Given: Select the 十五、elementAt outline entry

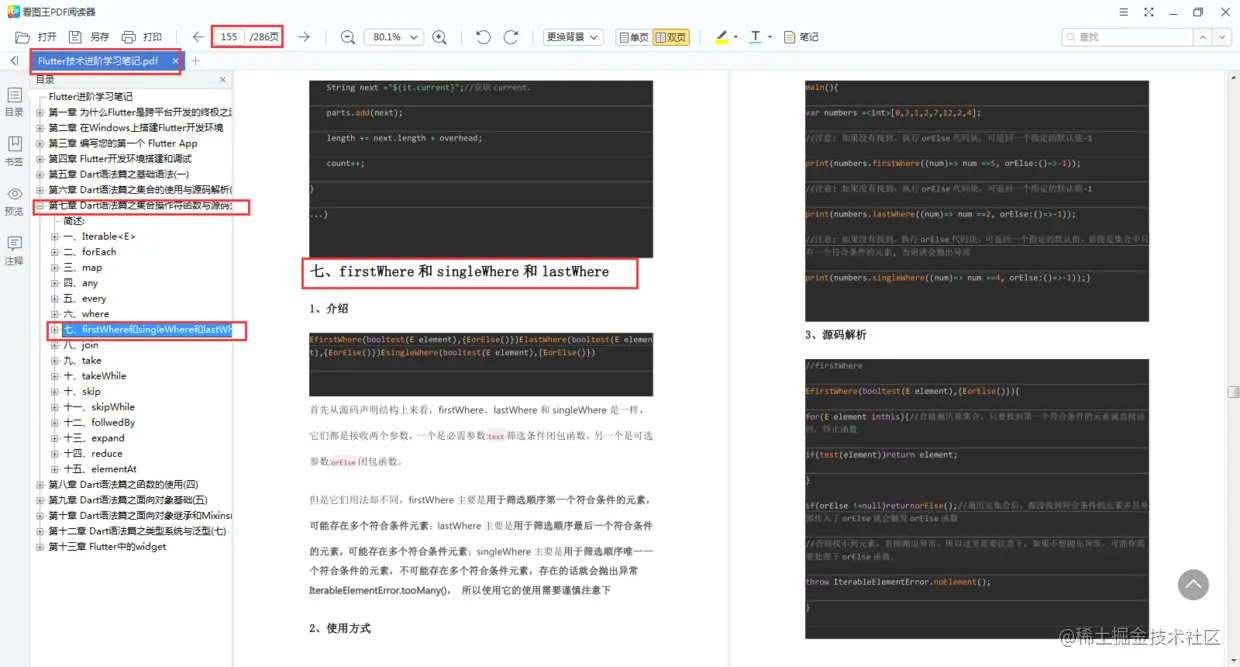Looking at the screenshot, I should [x=100, y=469].
